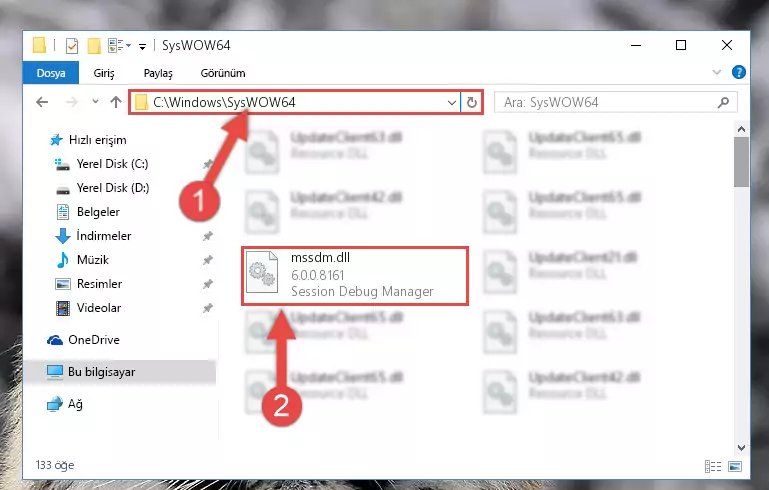Go back with the left arrow

pos(42,102)
